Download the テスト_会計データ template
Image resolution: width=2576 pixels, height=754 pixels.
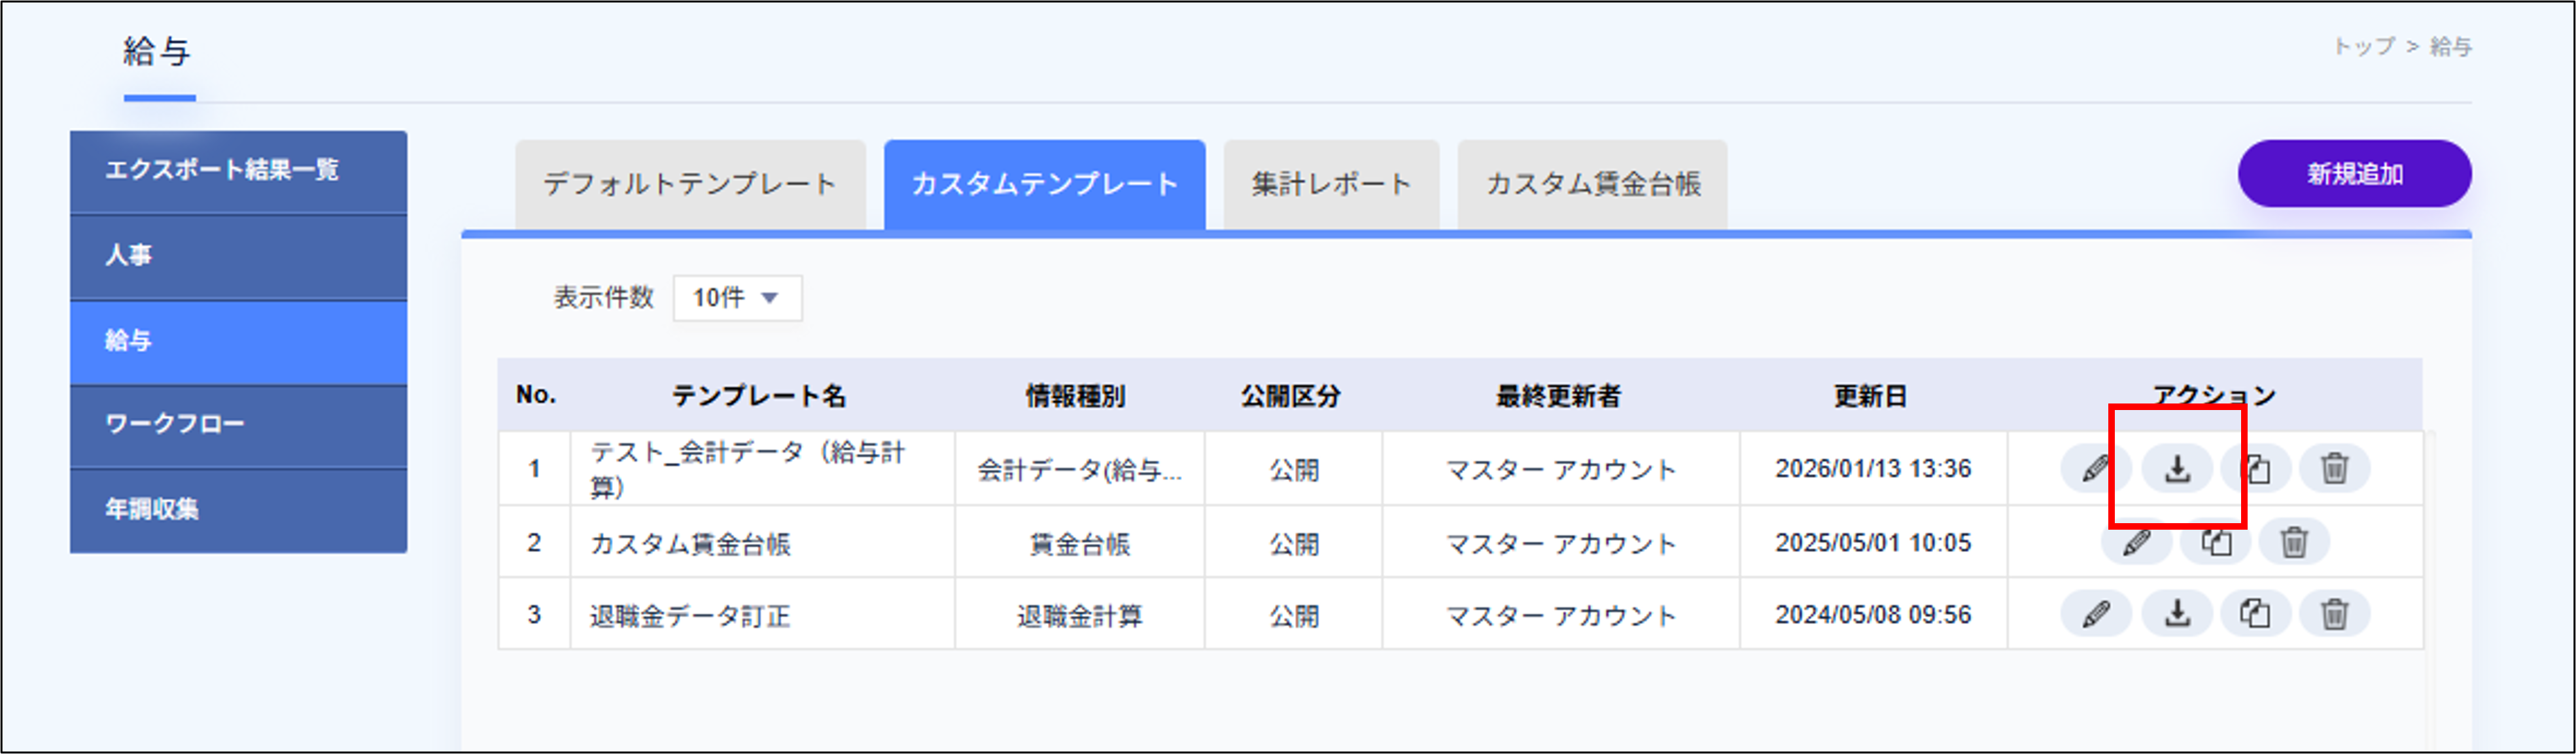point(2177,469)
